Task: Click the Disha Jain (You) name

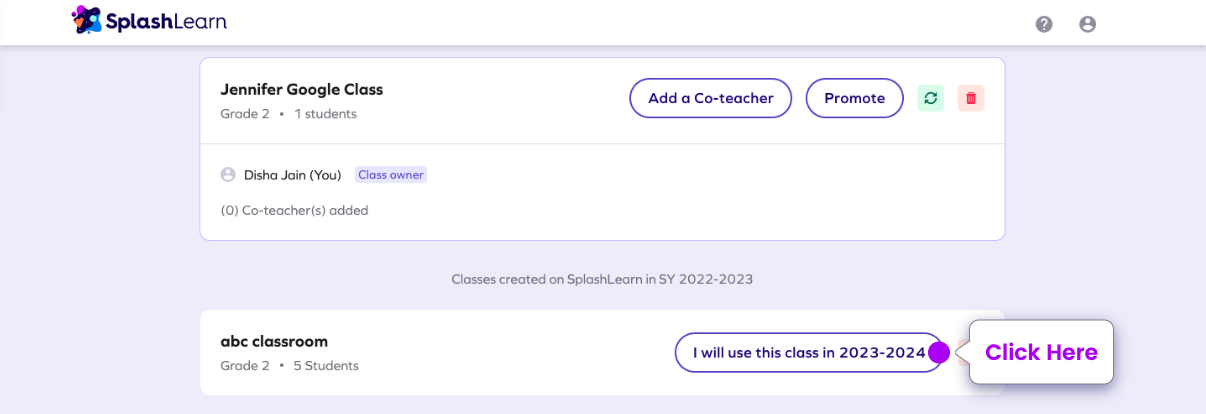Action: tap(293, 175)
